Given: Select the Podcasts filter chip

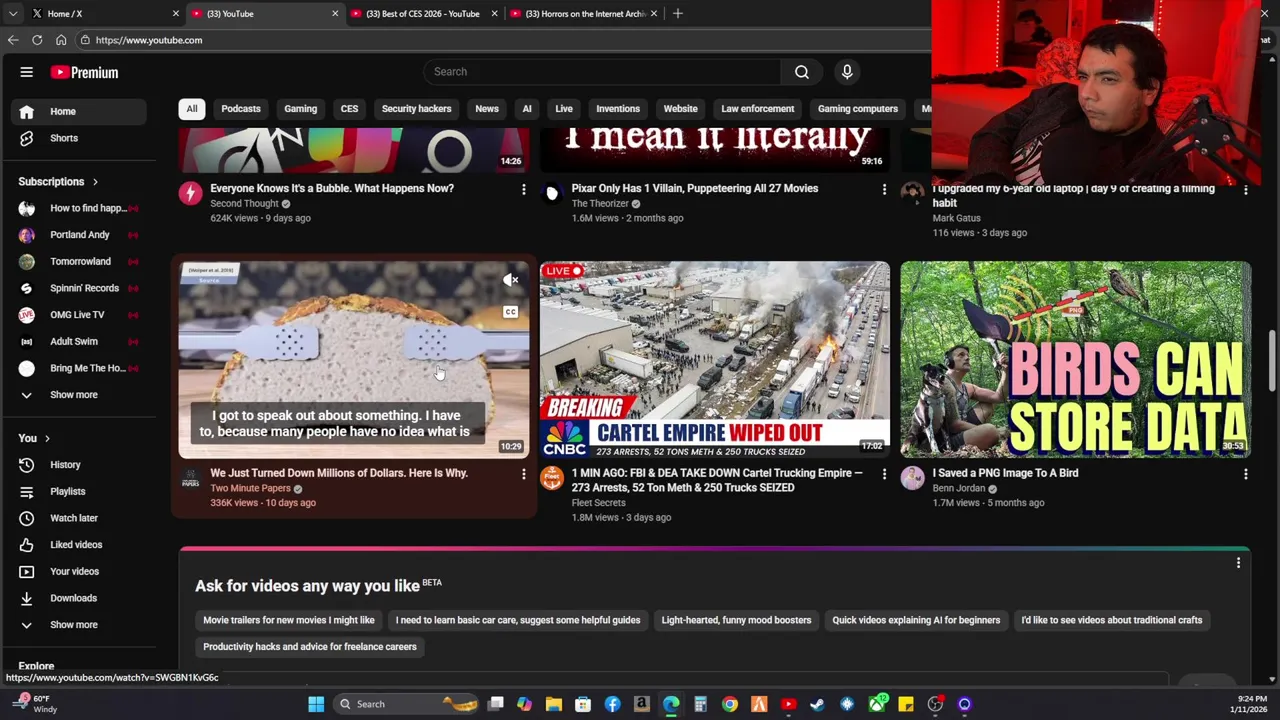Looking at the screenshot, I should click(241, 109).
